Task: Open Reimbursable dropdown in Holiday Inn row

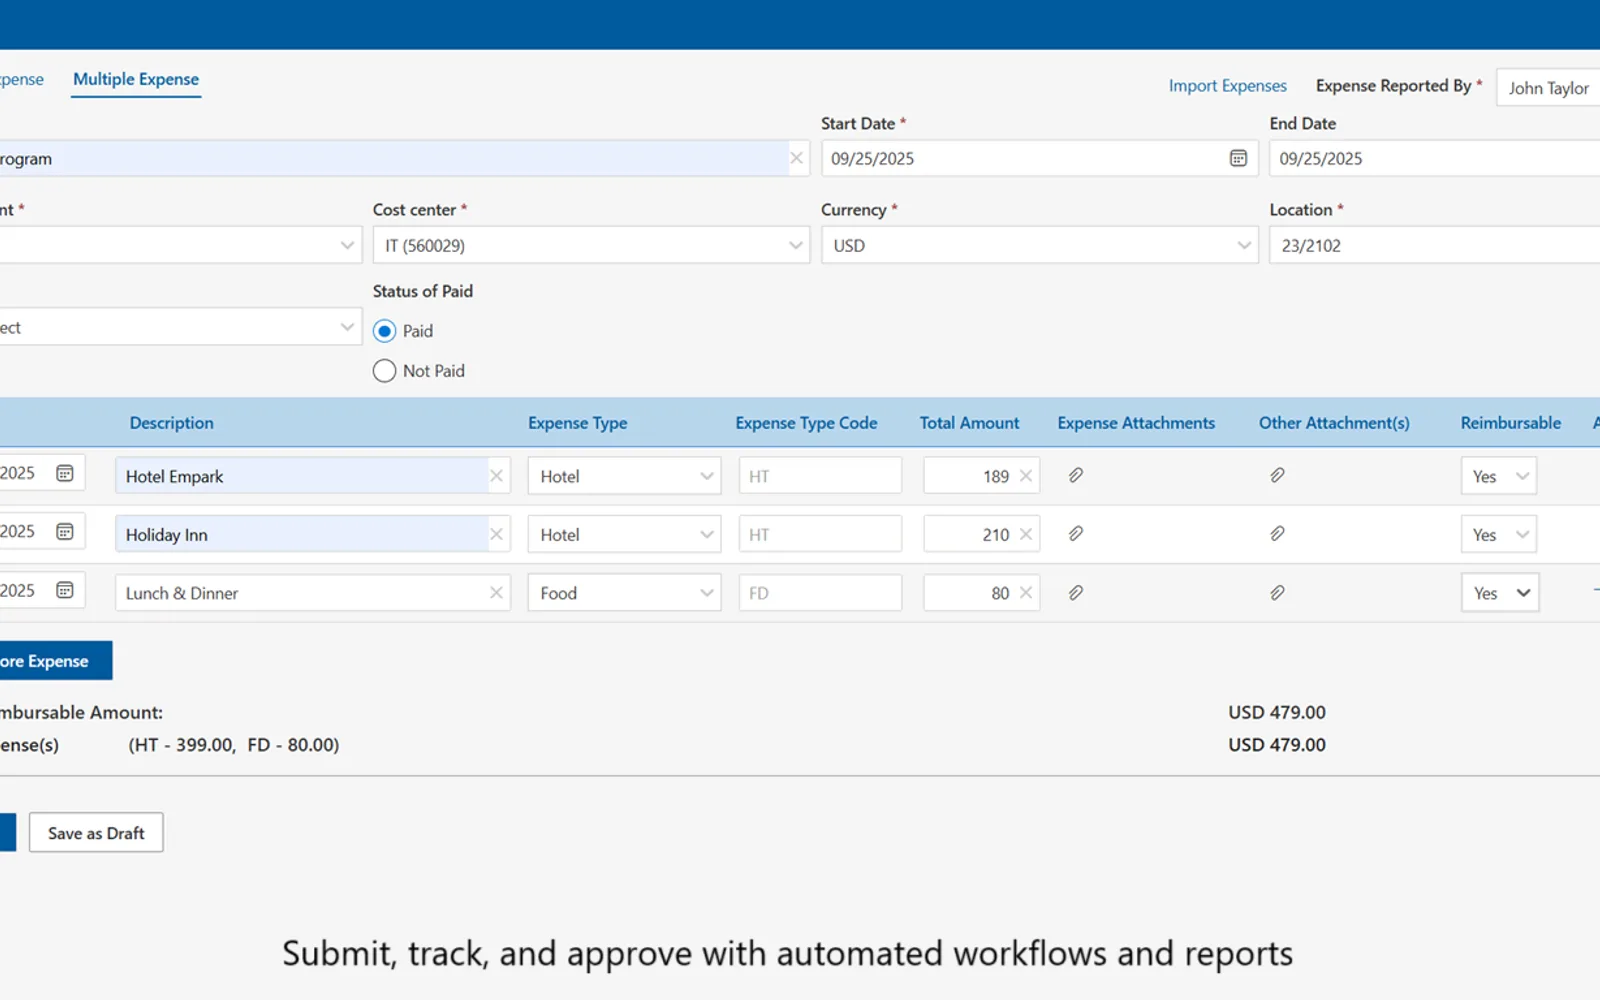Action: pos(1499,534)
